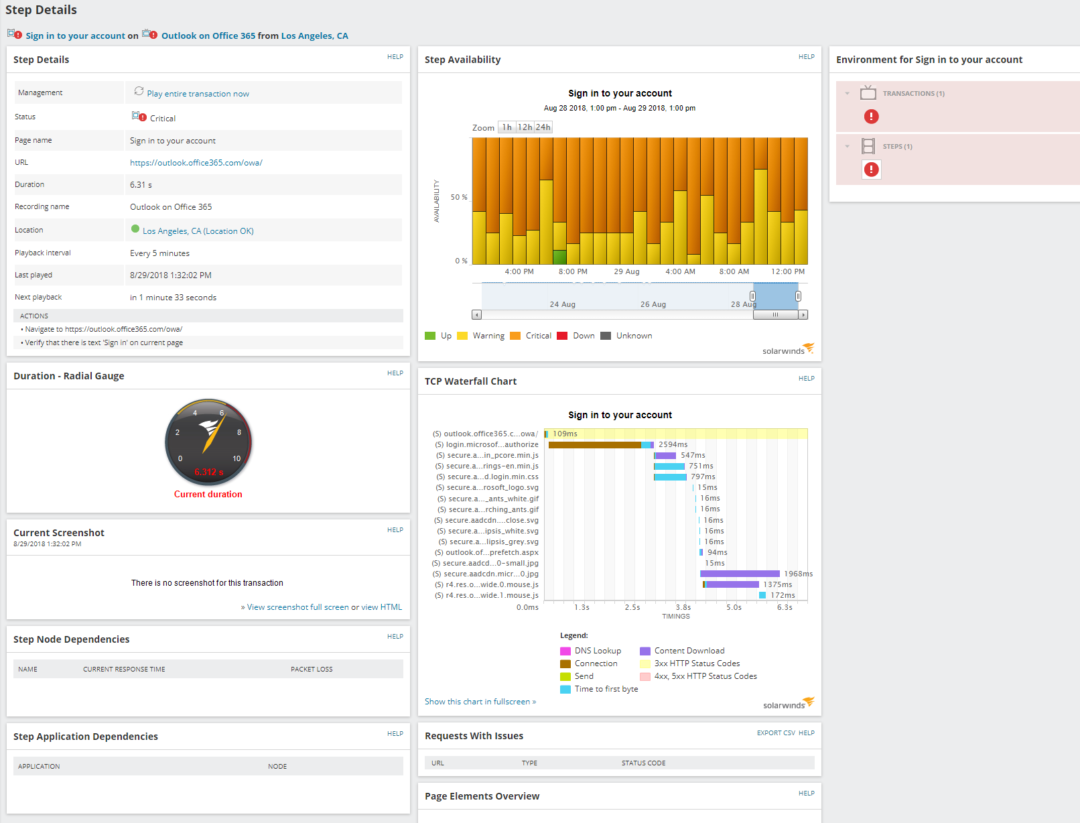Toggle the Warning series in availability legend
1080x823 pixels.
click(x=481, y=336)
